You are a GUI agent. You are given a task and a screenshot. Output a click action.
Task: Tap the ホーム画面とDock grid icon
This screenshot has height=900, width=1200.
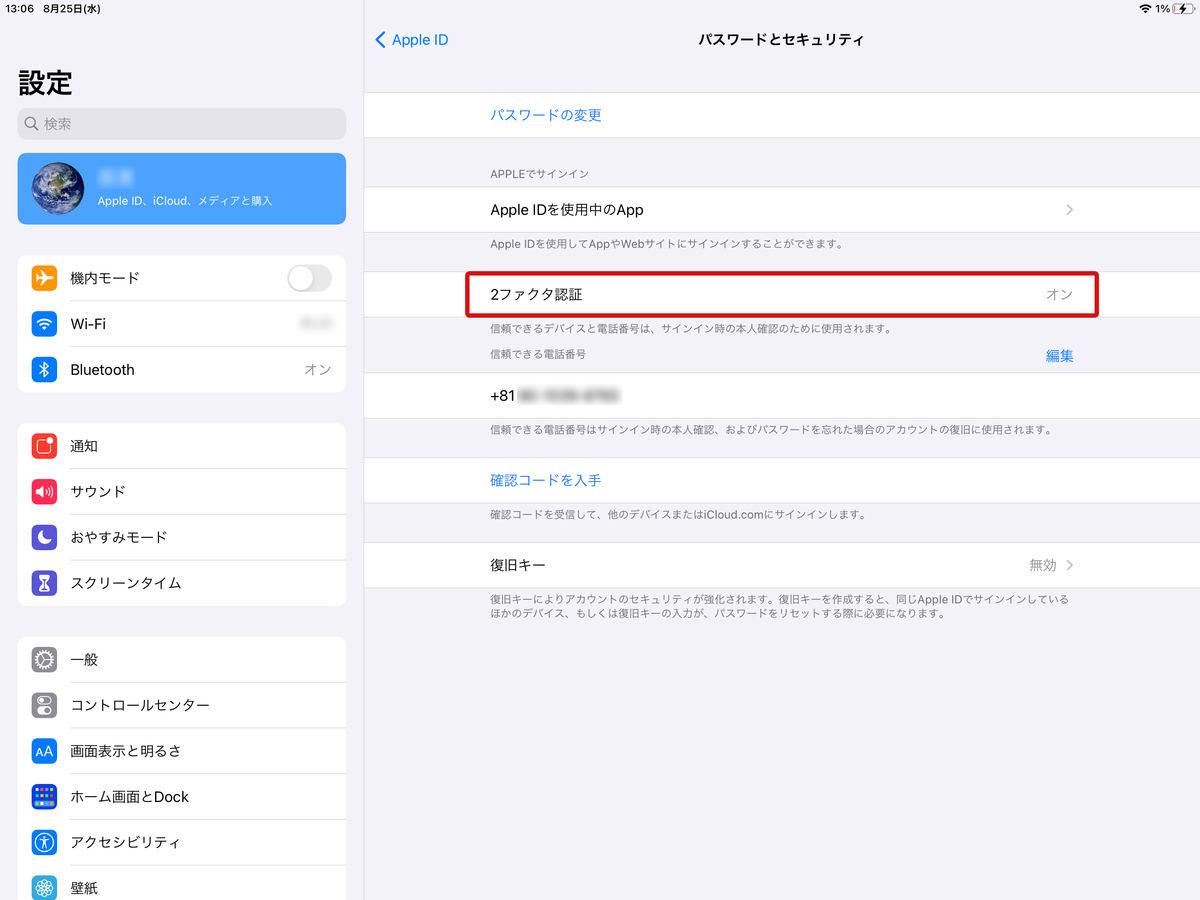44,797
